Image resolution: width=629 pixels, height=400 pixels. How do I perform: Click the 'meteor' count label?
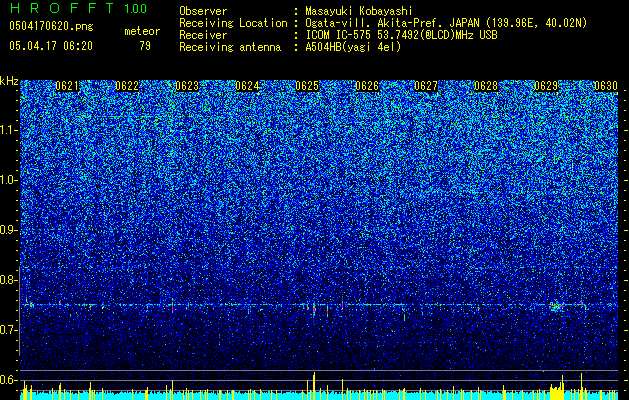tap(142, 31)
